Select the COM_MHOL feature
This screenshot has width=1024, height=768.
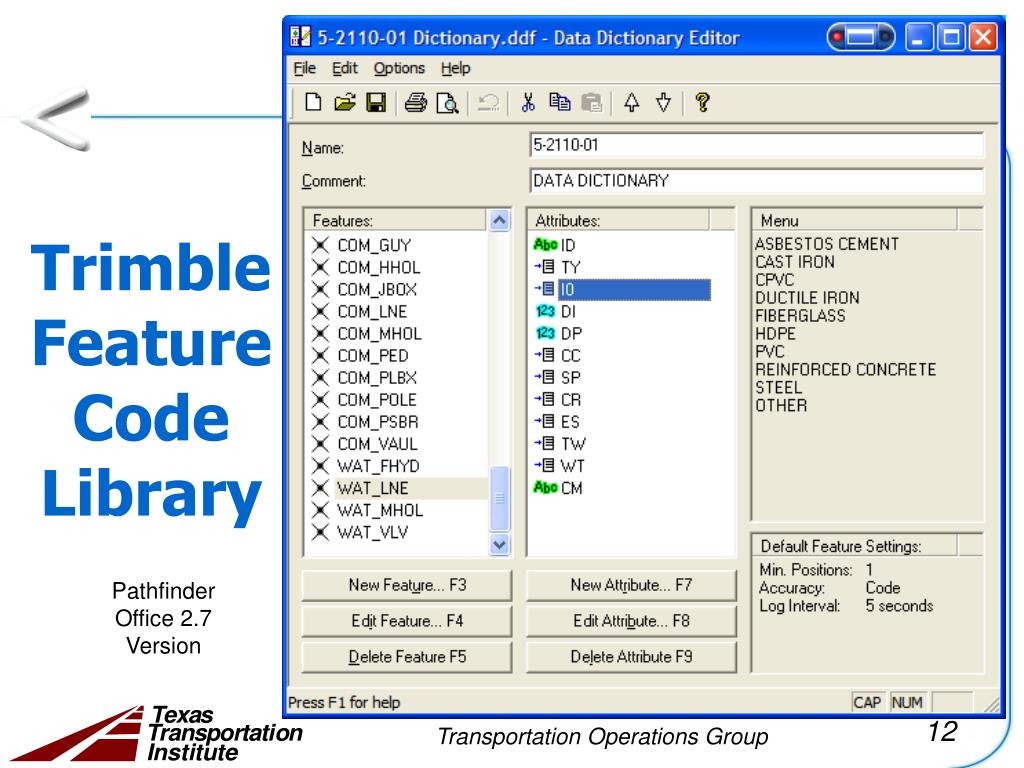coord(379,334)
